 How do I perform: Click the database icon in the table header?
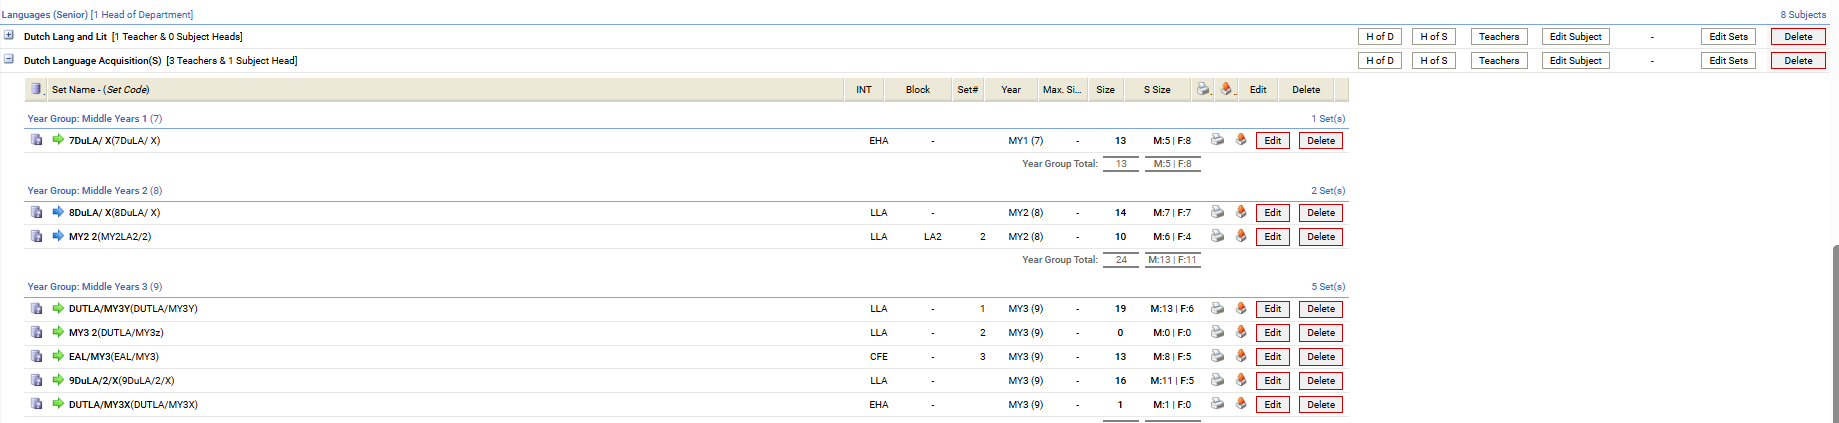point(36,89)
